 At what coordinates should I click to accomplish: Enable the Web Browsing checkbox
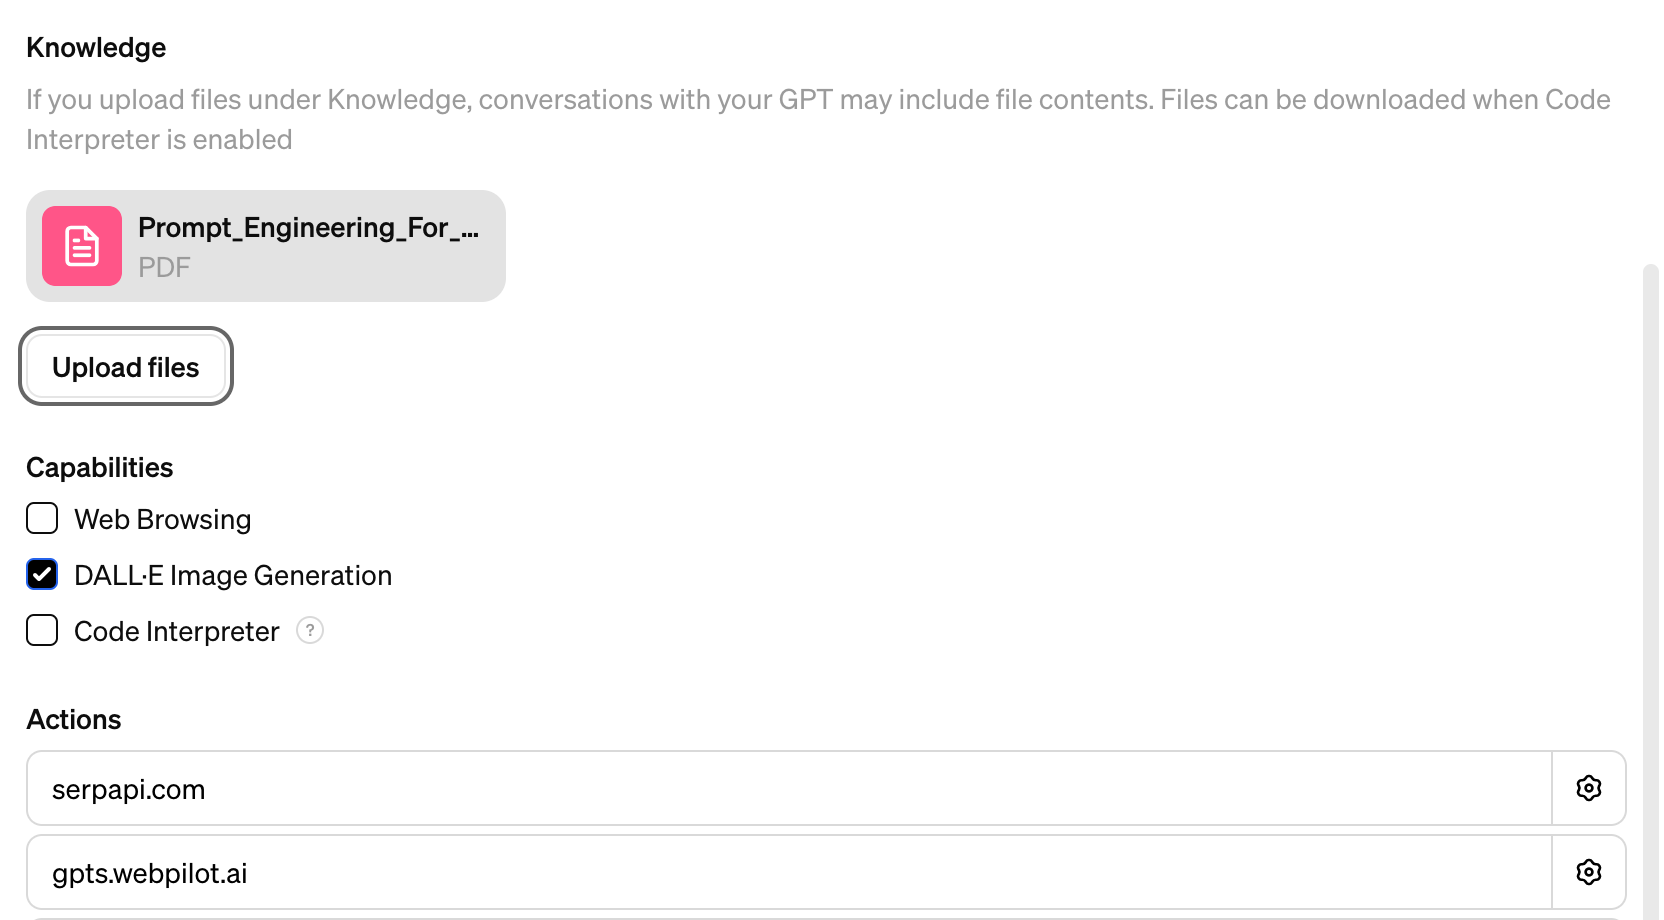tap(42, 518)
